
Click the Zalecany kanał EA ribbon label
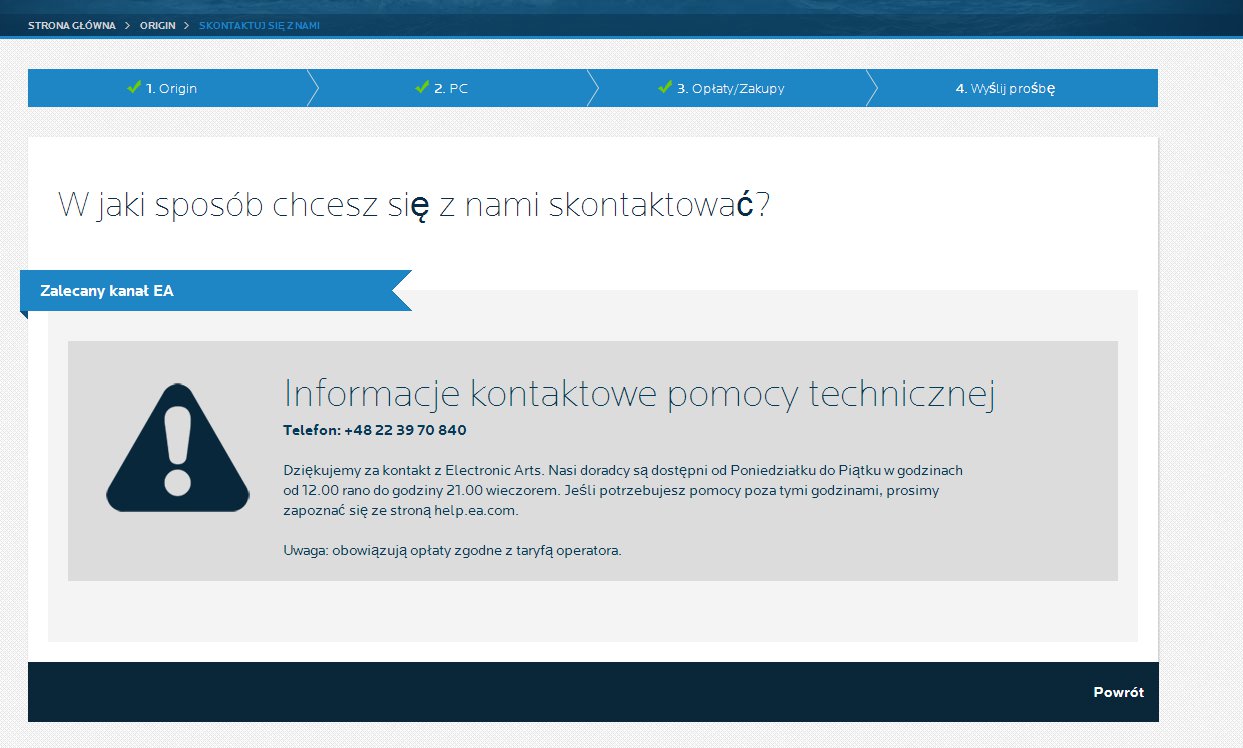pyautogui.click(x=107, y=291)
